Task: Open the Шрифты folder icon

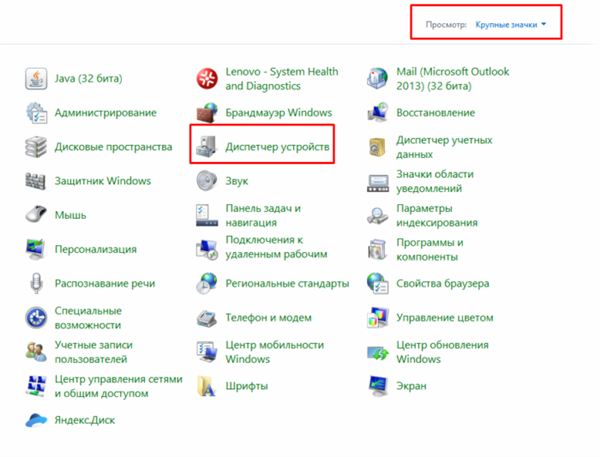Action: click(x=207, y=386)
